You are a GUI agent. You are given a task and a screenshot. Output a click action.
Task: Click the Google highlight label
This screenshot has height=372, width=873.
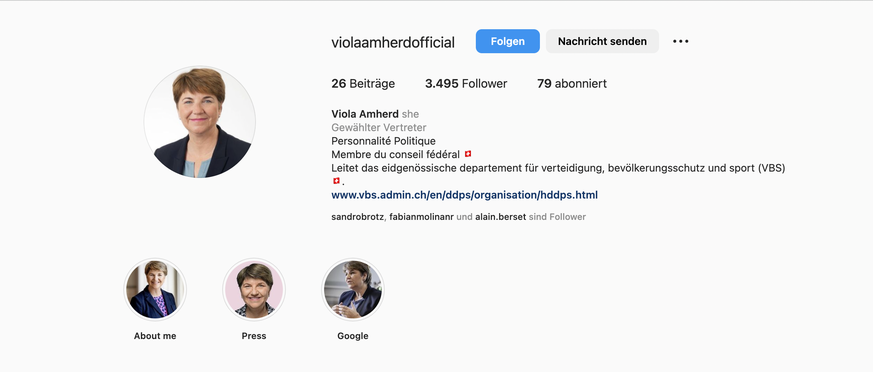[x=353, y=336]
